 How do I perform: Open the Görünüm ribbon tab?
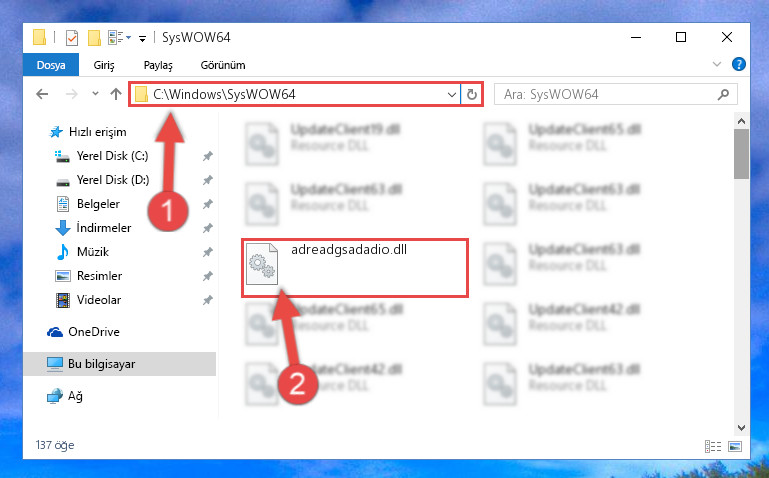(223, 65)
